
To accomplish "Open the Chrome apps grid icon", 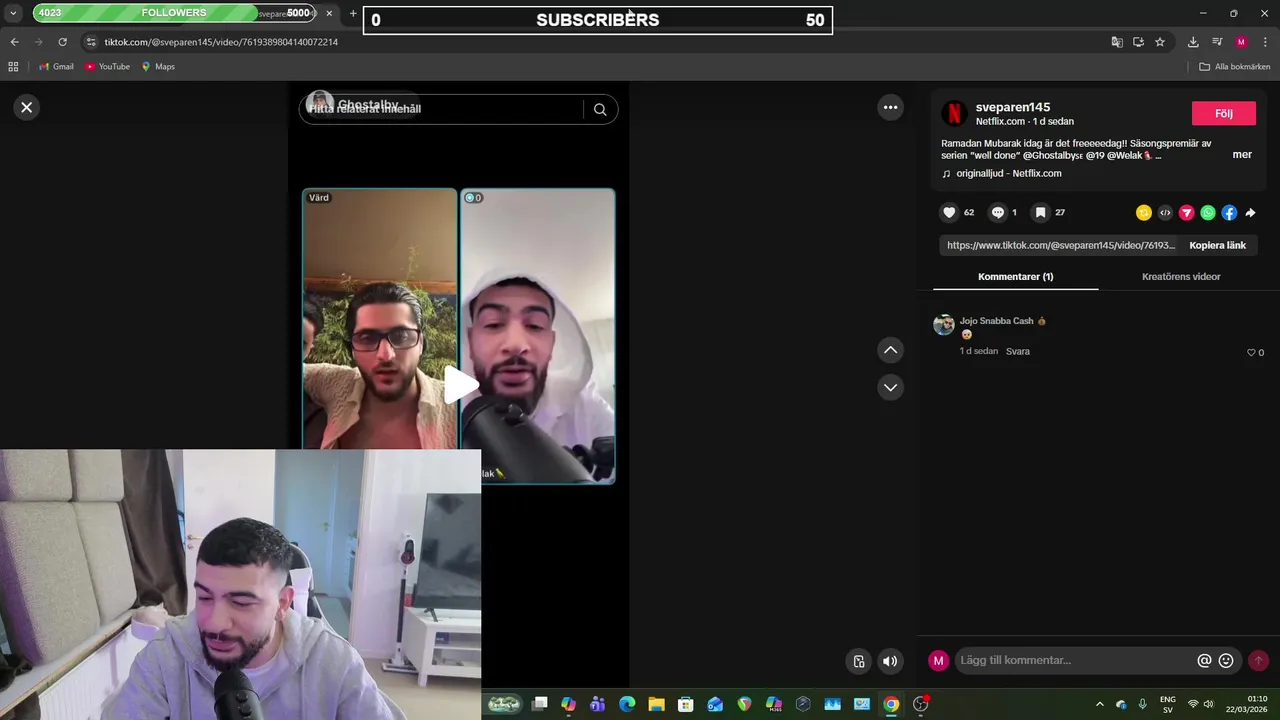I will [13, 67].
